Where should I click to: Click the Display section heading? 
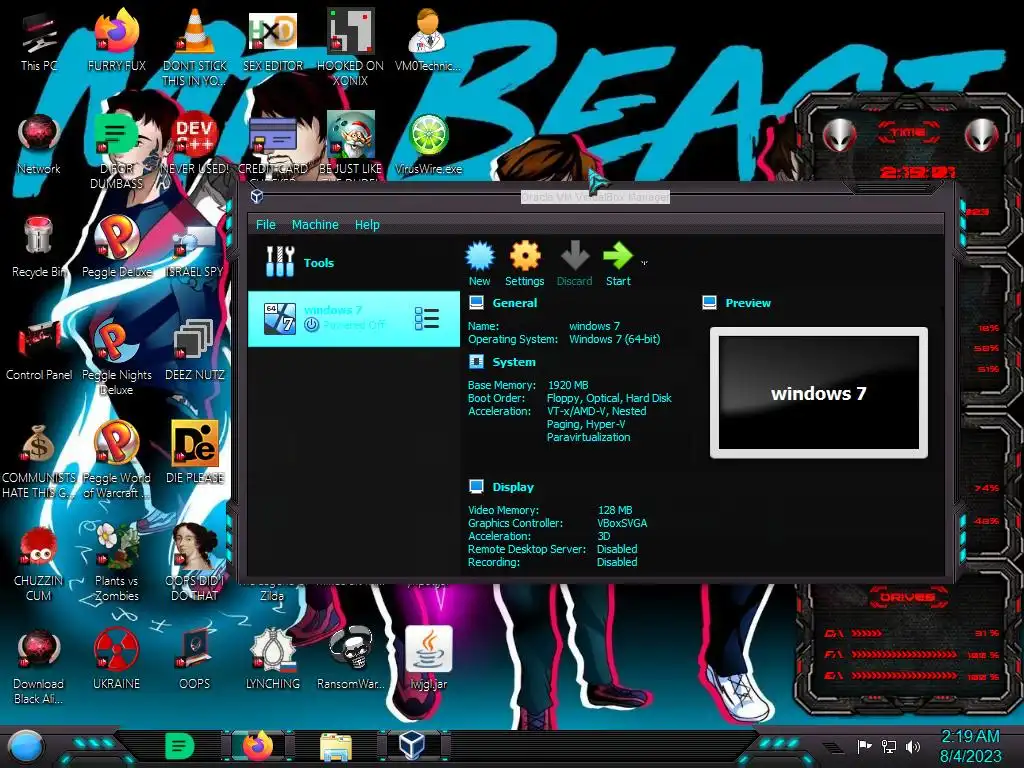tap(513, 487)
